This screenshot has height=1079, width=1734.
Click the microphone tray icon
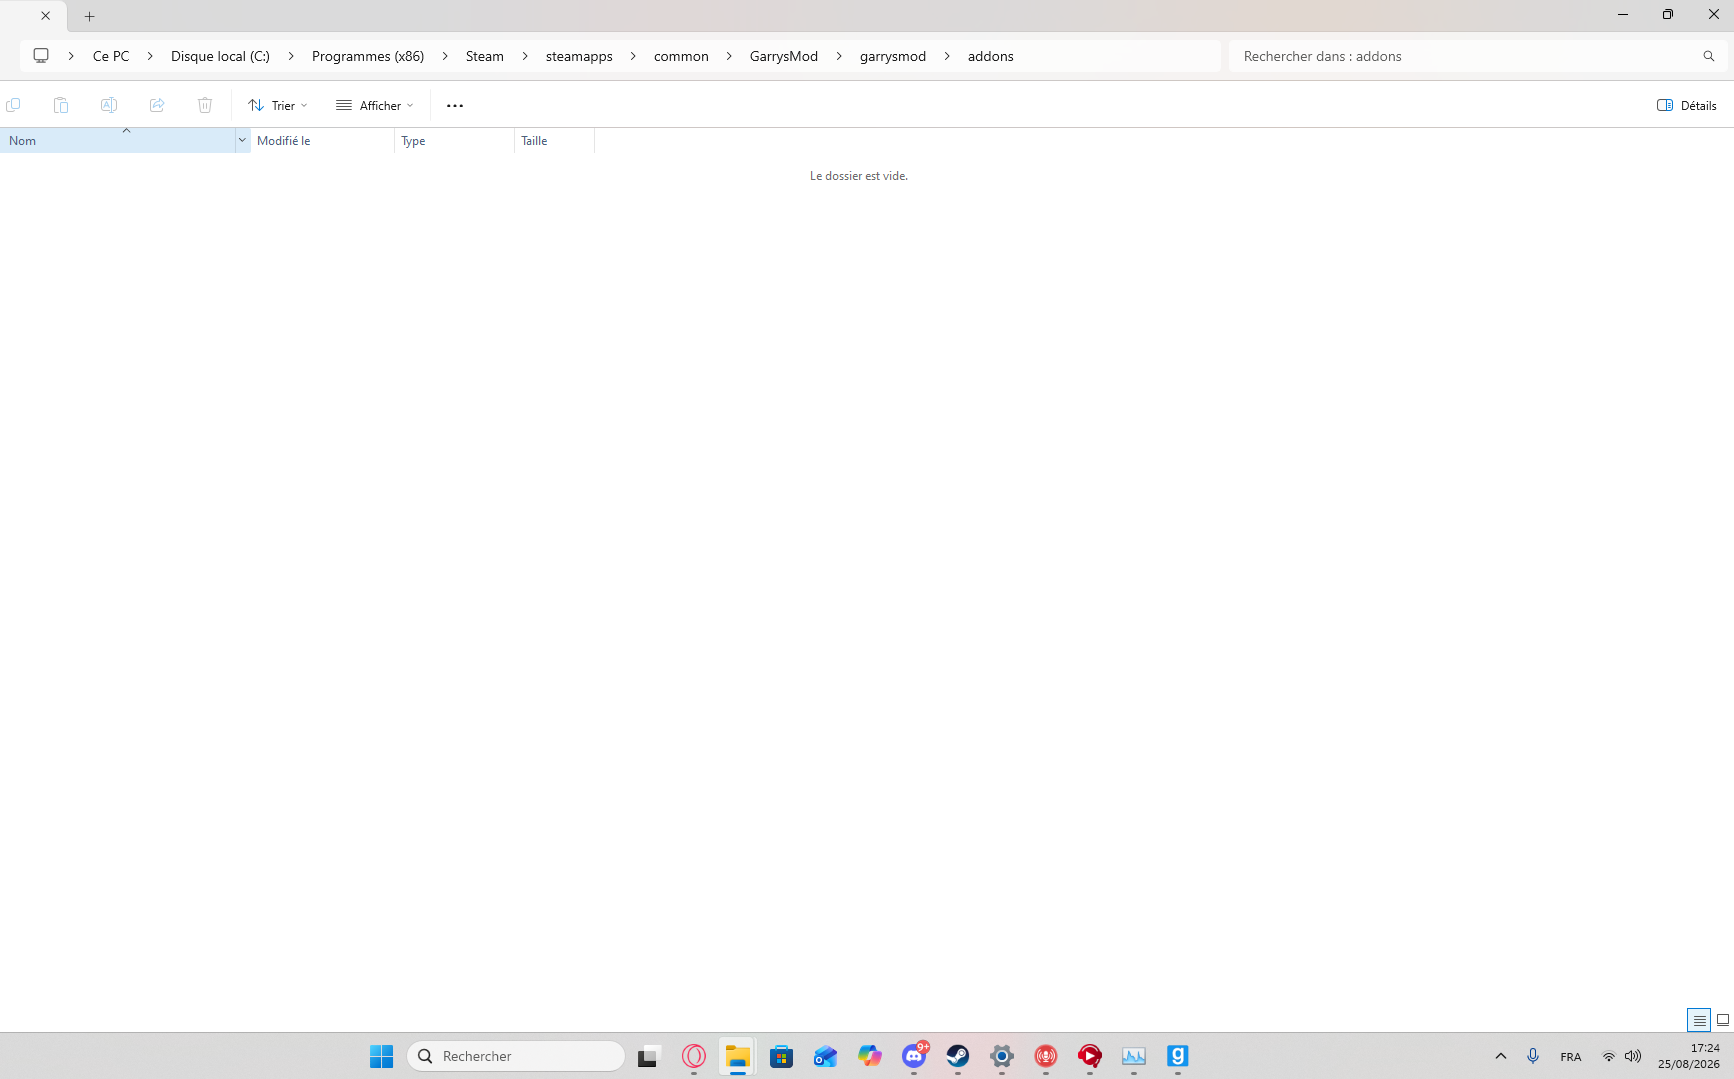(1533, 1056)
